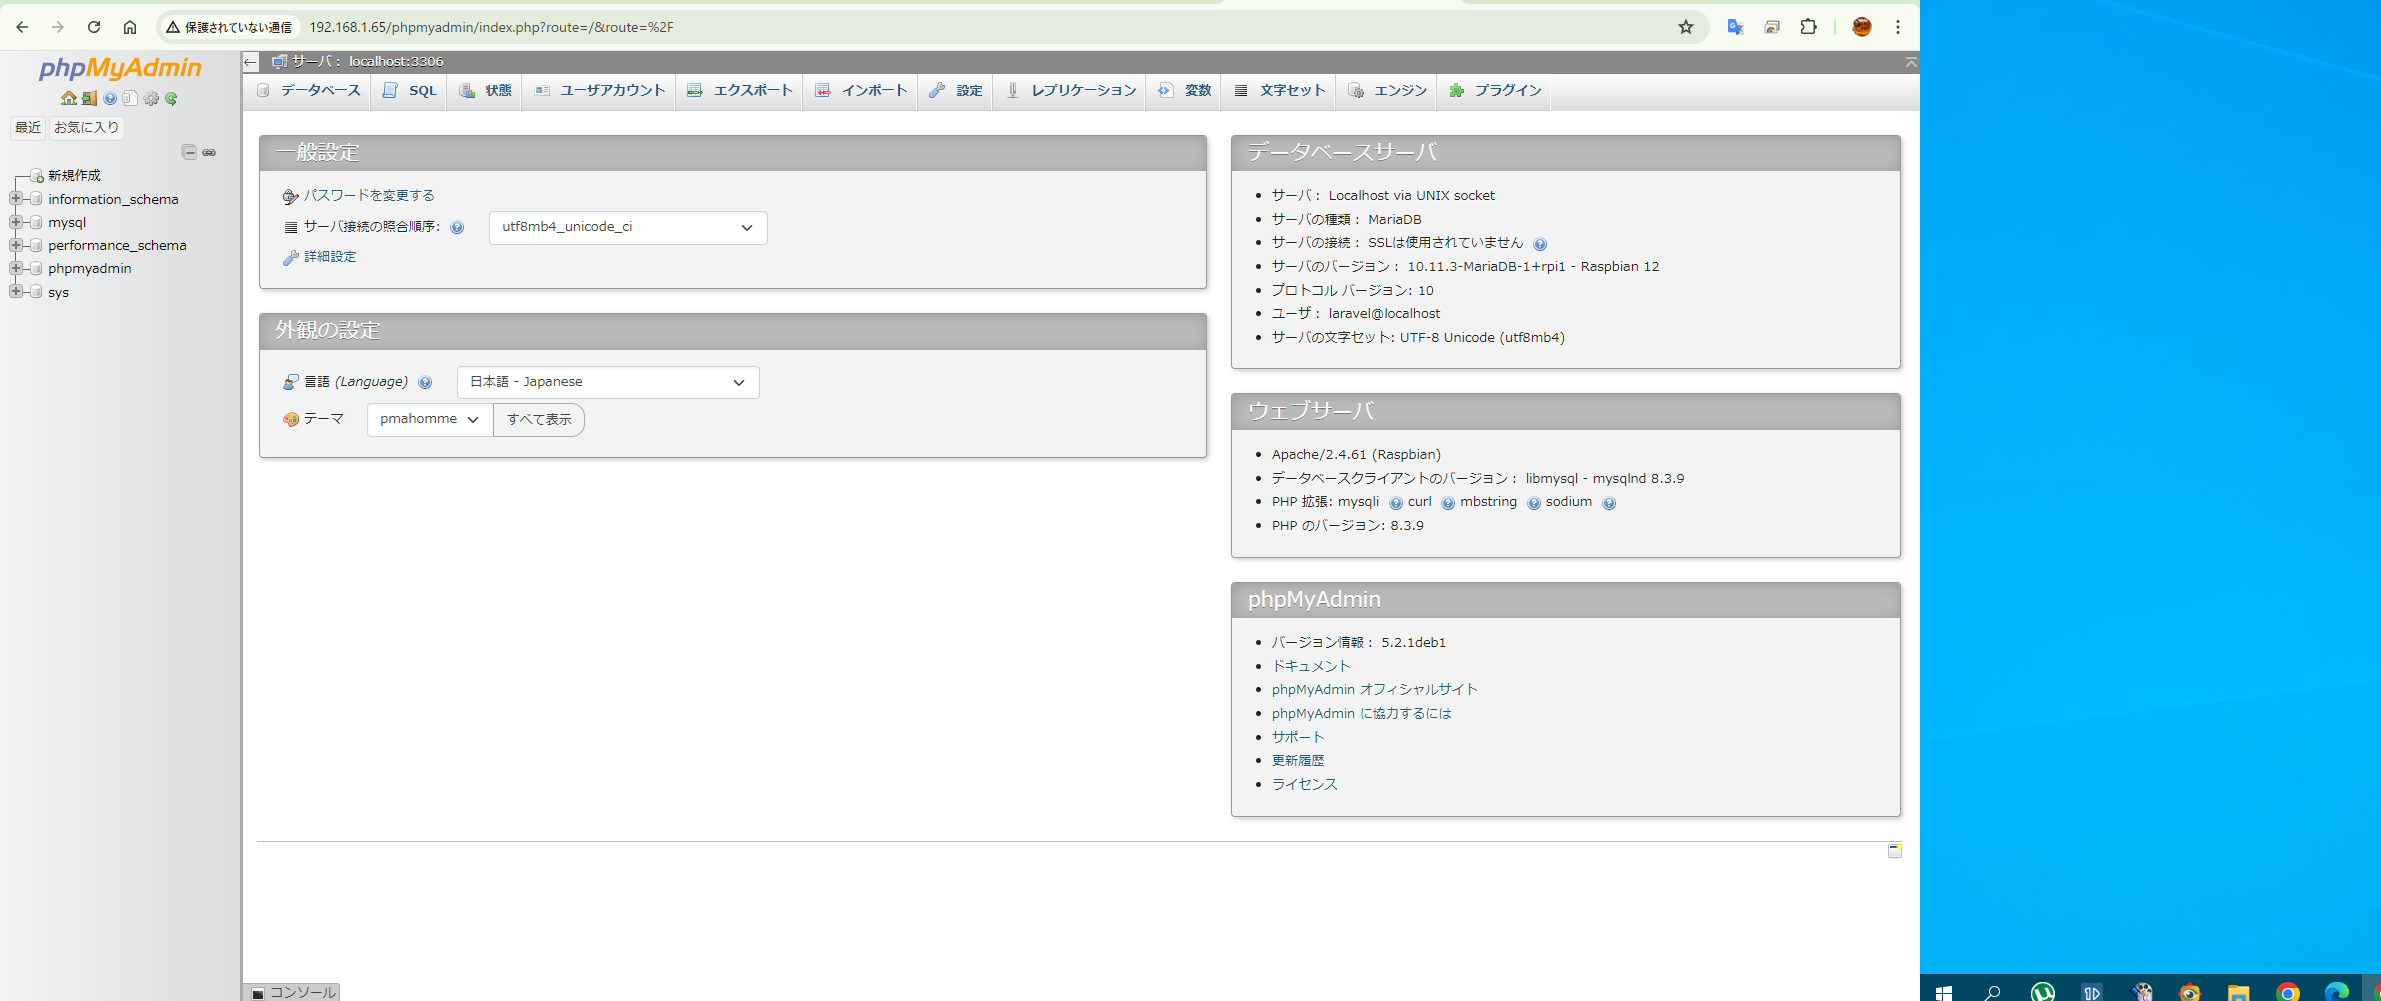Select the 新規作成 tree item
The image size is (2381, 1001).
(x=74, y=176)
